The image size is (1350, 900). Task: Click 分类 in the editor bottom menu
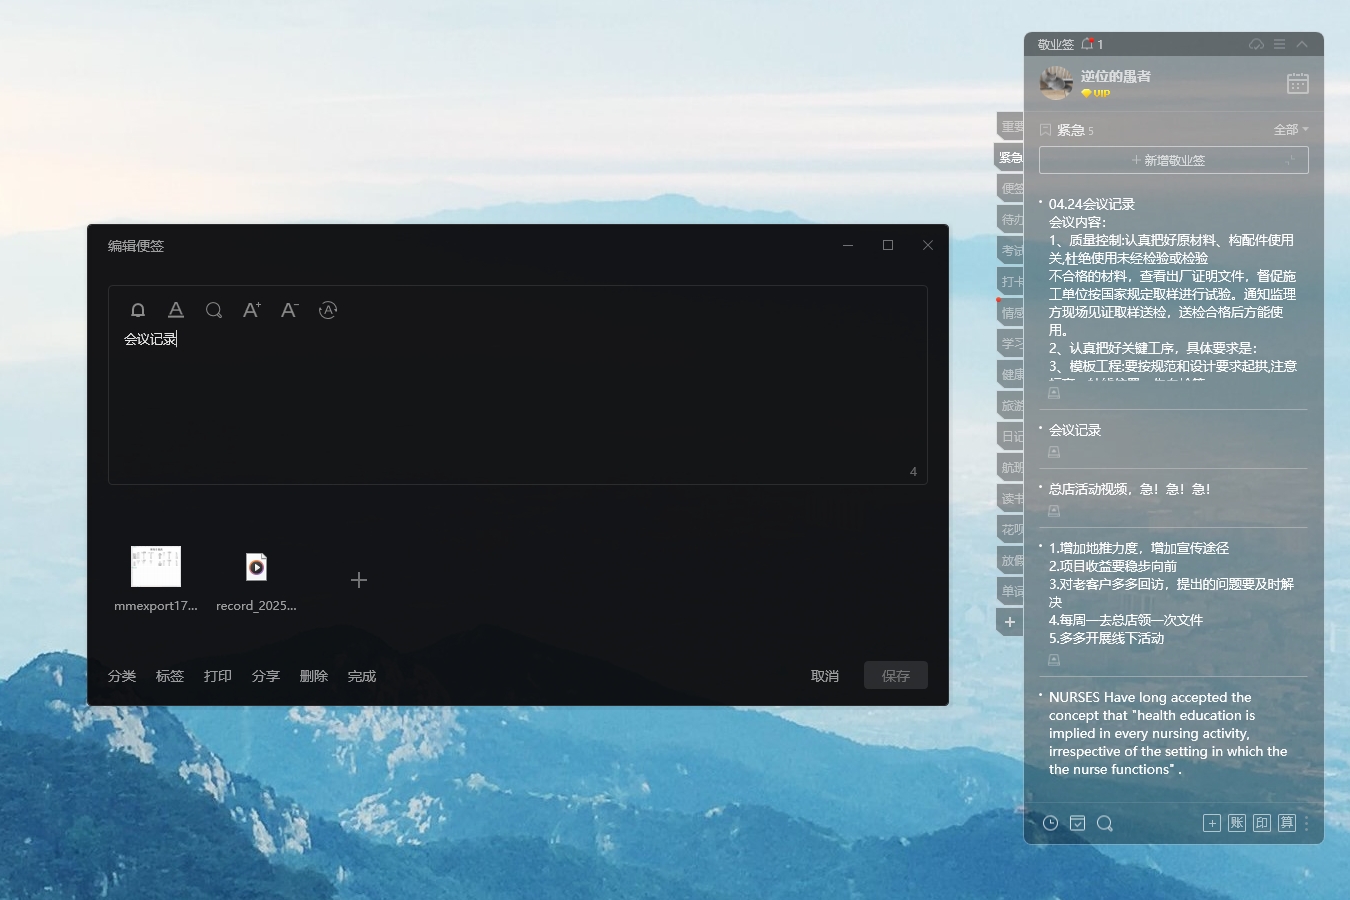tap(122, 676)
